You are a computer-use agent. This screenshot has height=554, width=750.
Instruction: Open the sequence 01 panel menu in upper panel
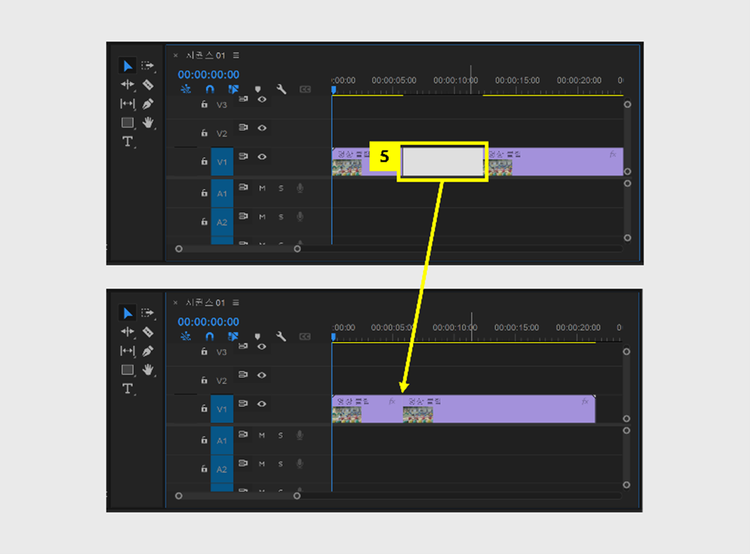pyautogui.click(x=236, y=55)
